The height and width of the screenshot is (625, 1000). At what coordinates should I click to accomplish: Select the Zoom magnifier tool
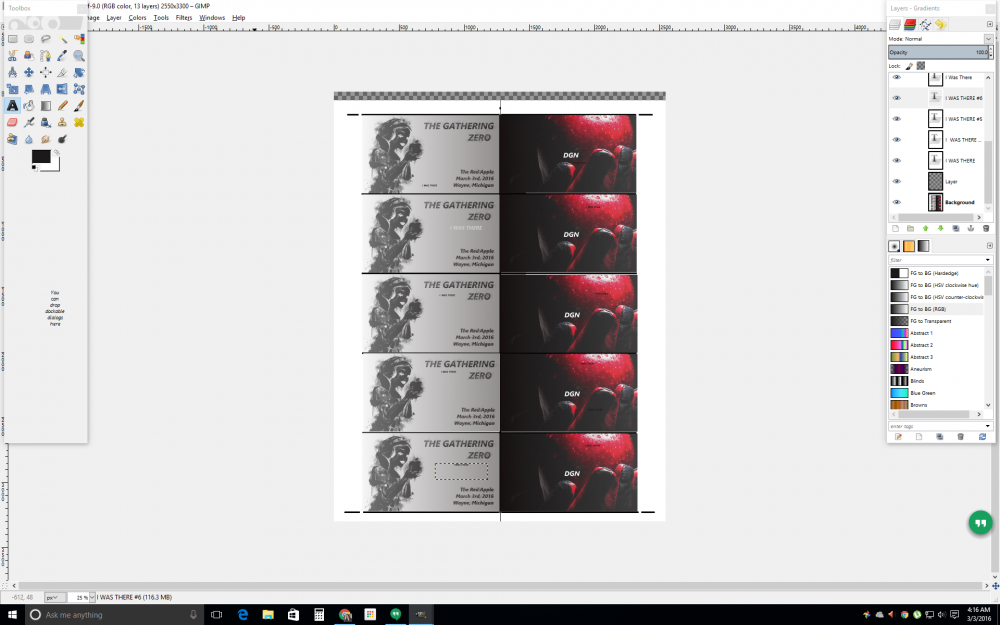[78, 56]
